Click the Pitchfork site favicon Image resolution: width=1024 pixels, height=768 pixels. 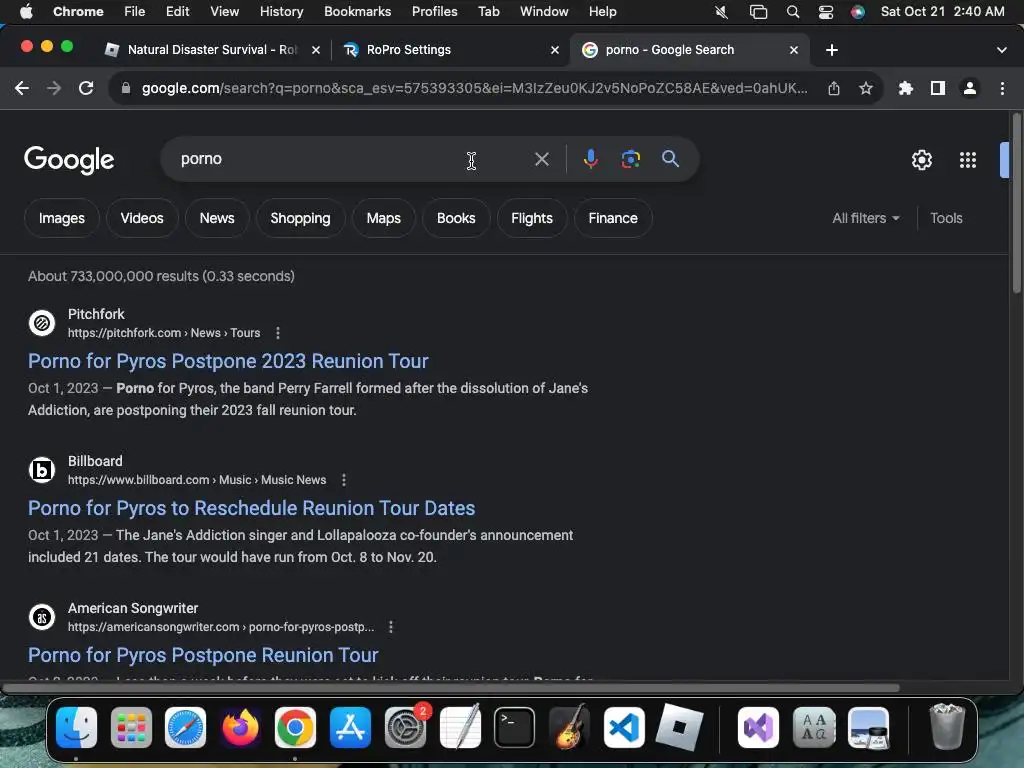[x=42, y=323]
